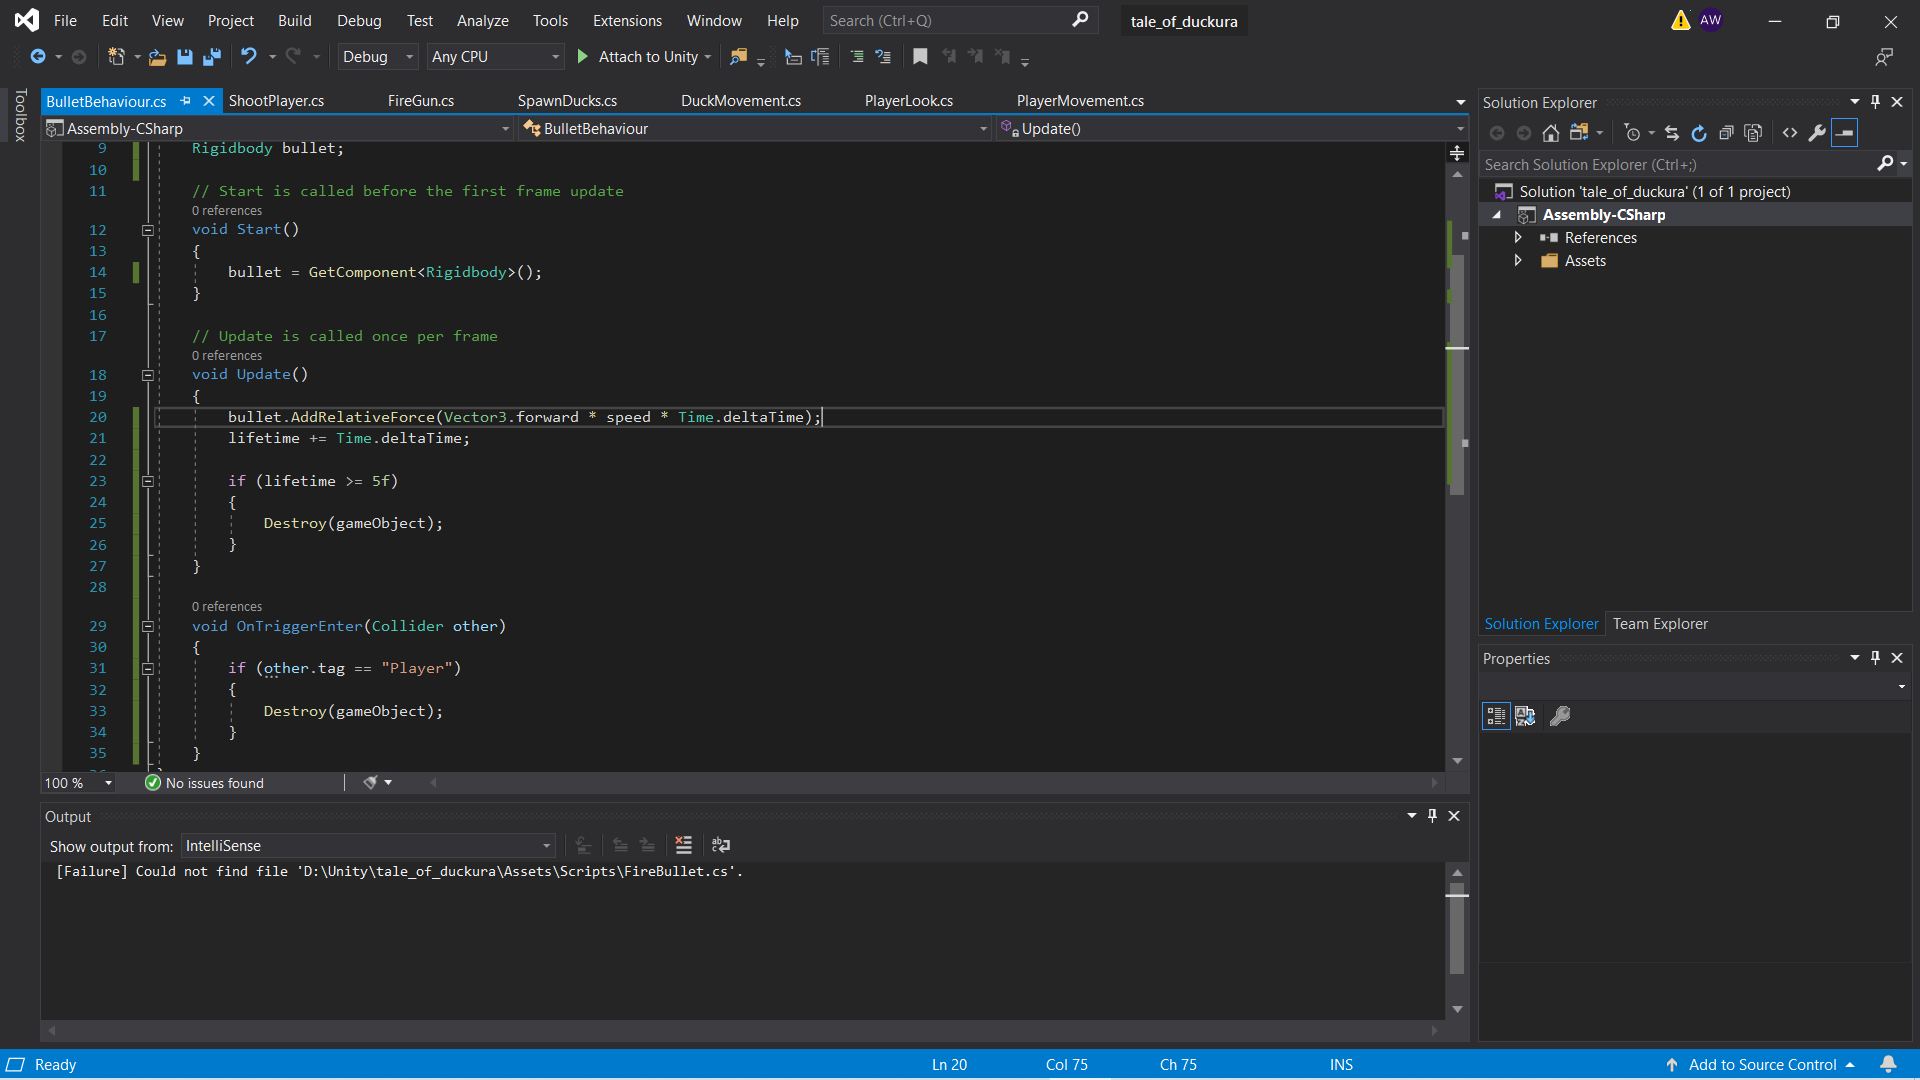Open the Analyze menu
Viewport: 1920px width, 1080px height.
[482, 21]
